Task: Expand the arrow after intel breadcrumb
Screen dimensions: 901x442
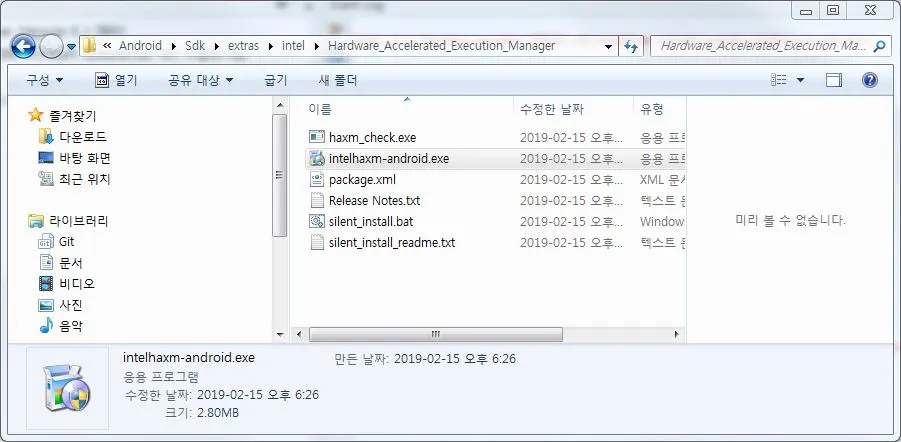Action: [317, 46]
